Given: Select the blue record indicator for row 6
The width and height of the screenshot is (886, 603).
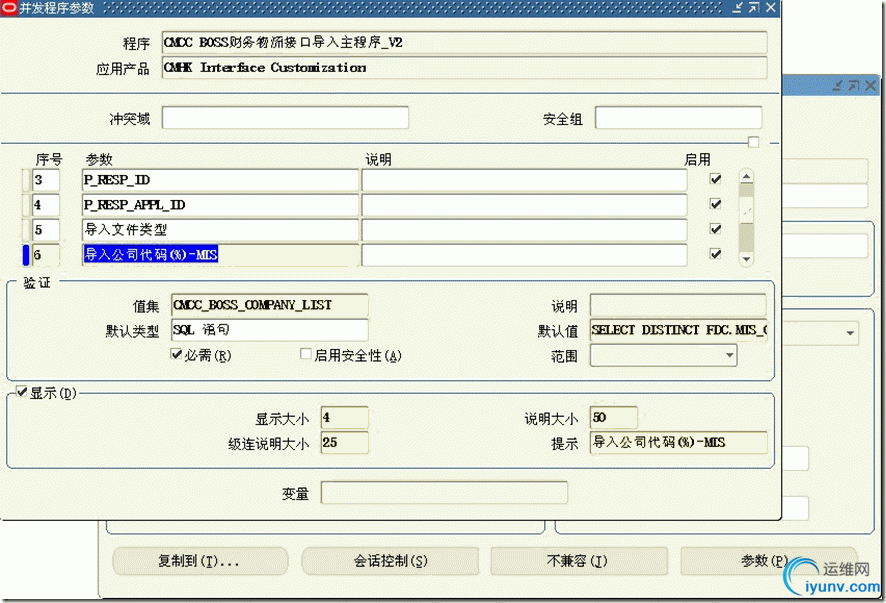Looking at the screenshot, I should click(25, 254).
